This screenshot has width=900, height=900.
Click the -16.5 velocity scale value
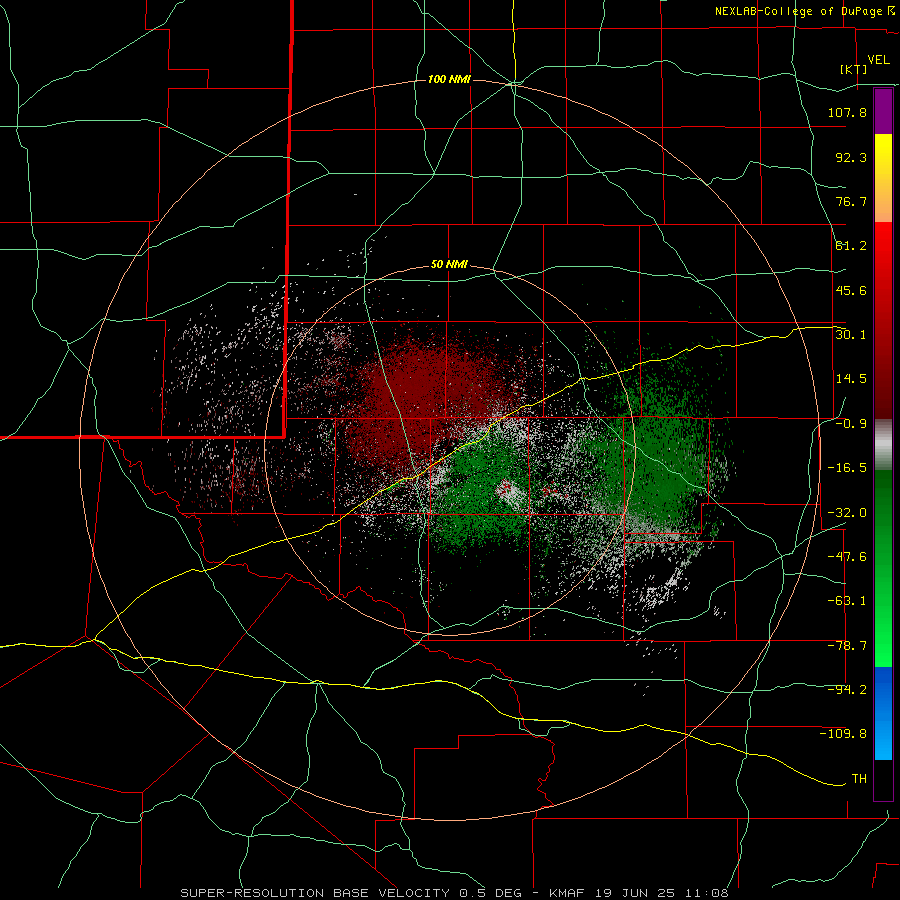[847, 468]
